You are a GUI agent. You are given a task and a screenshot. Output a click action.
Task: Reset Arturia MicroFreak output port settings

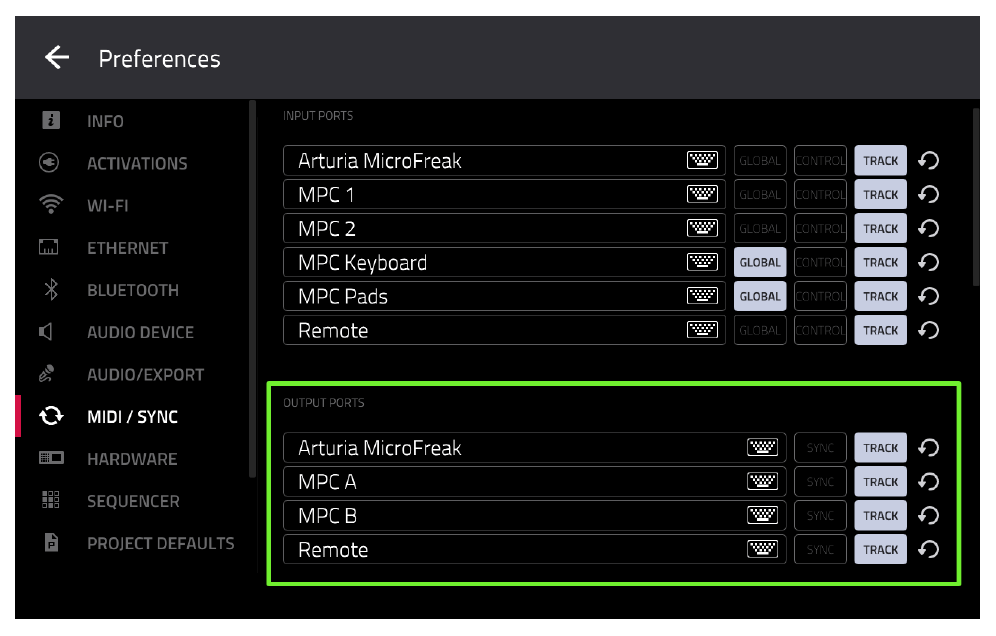(929, 447)
